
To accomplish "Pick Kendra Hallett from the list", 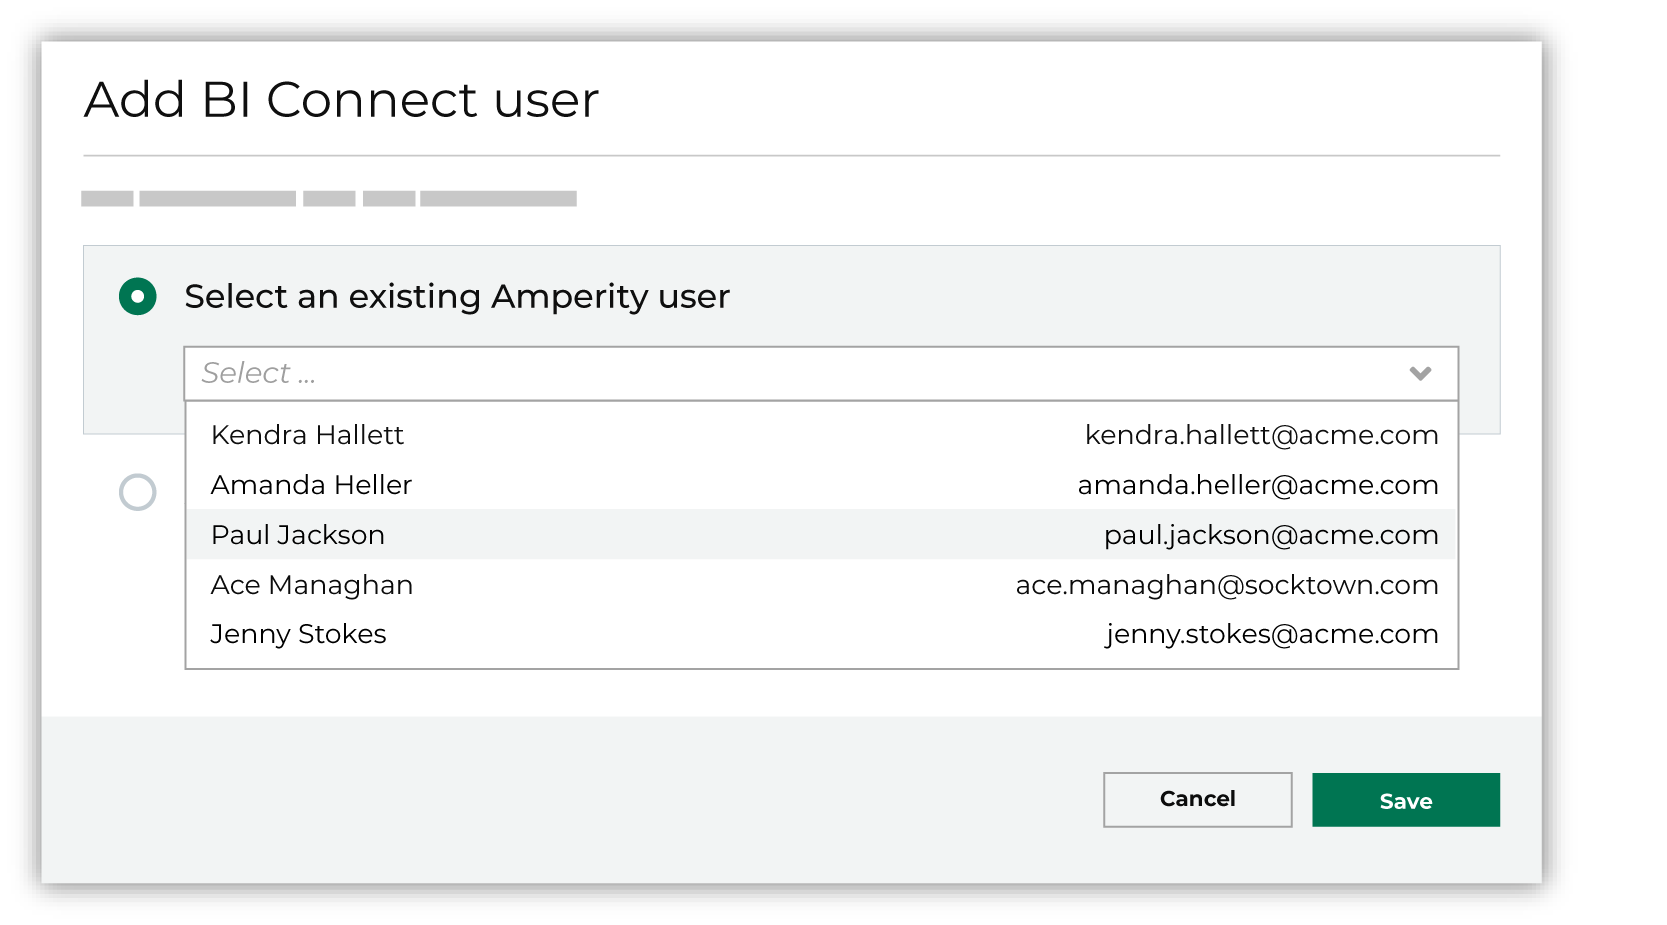I will click(821, 435).
